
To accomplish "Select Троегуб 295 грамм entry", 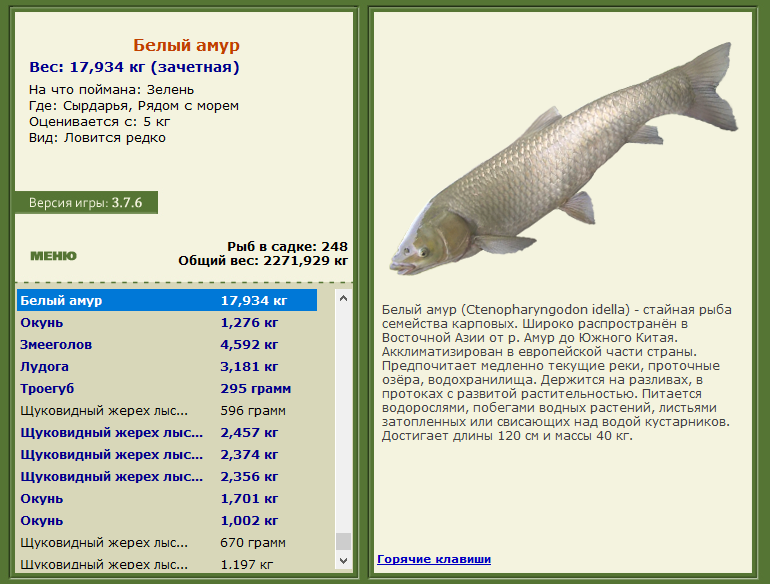I will pos(167,389).
